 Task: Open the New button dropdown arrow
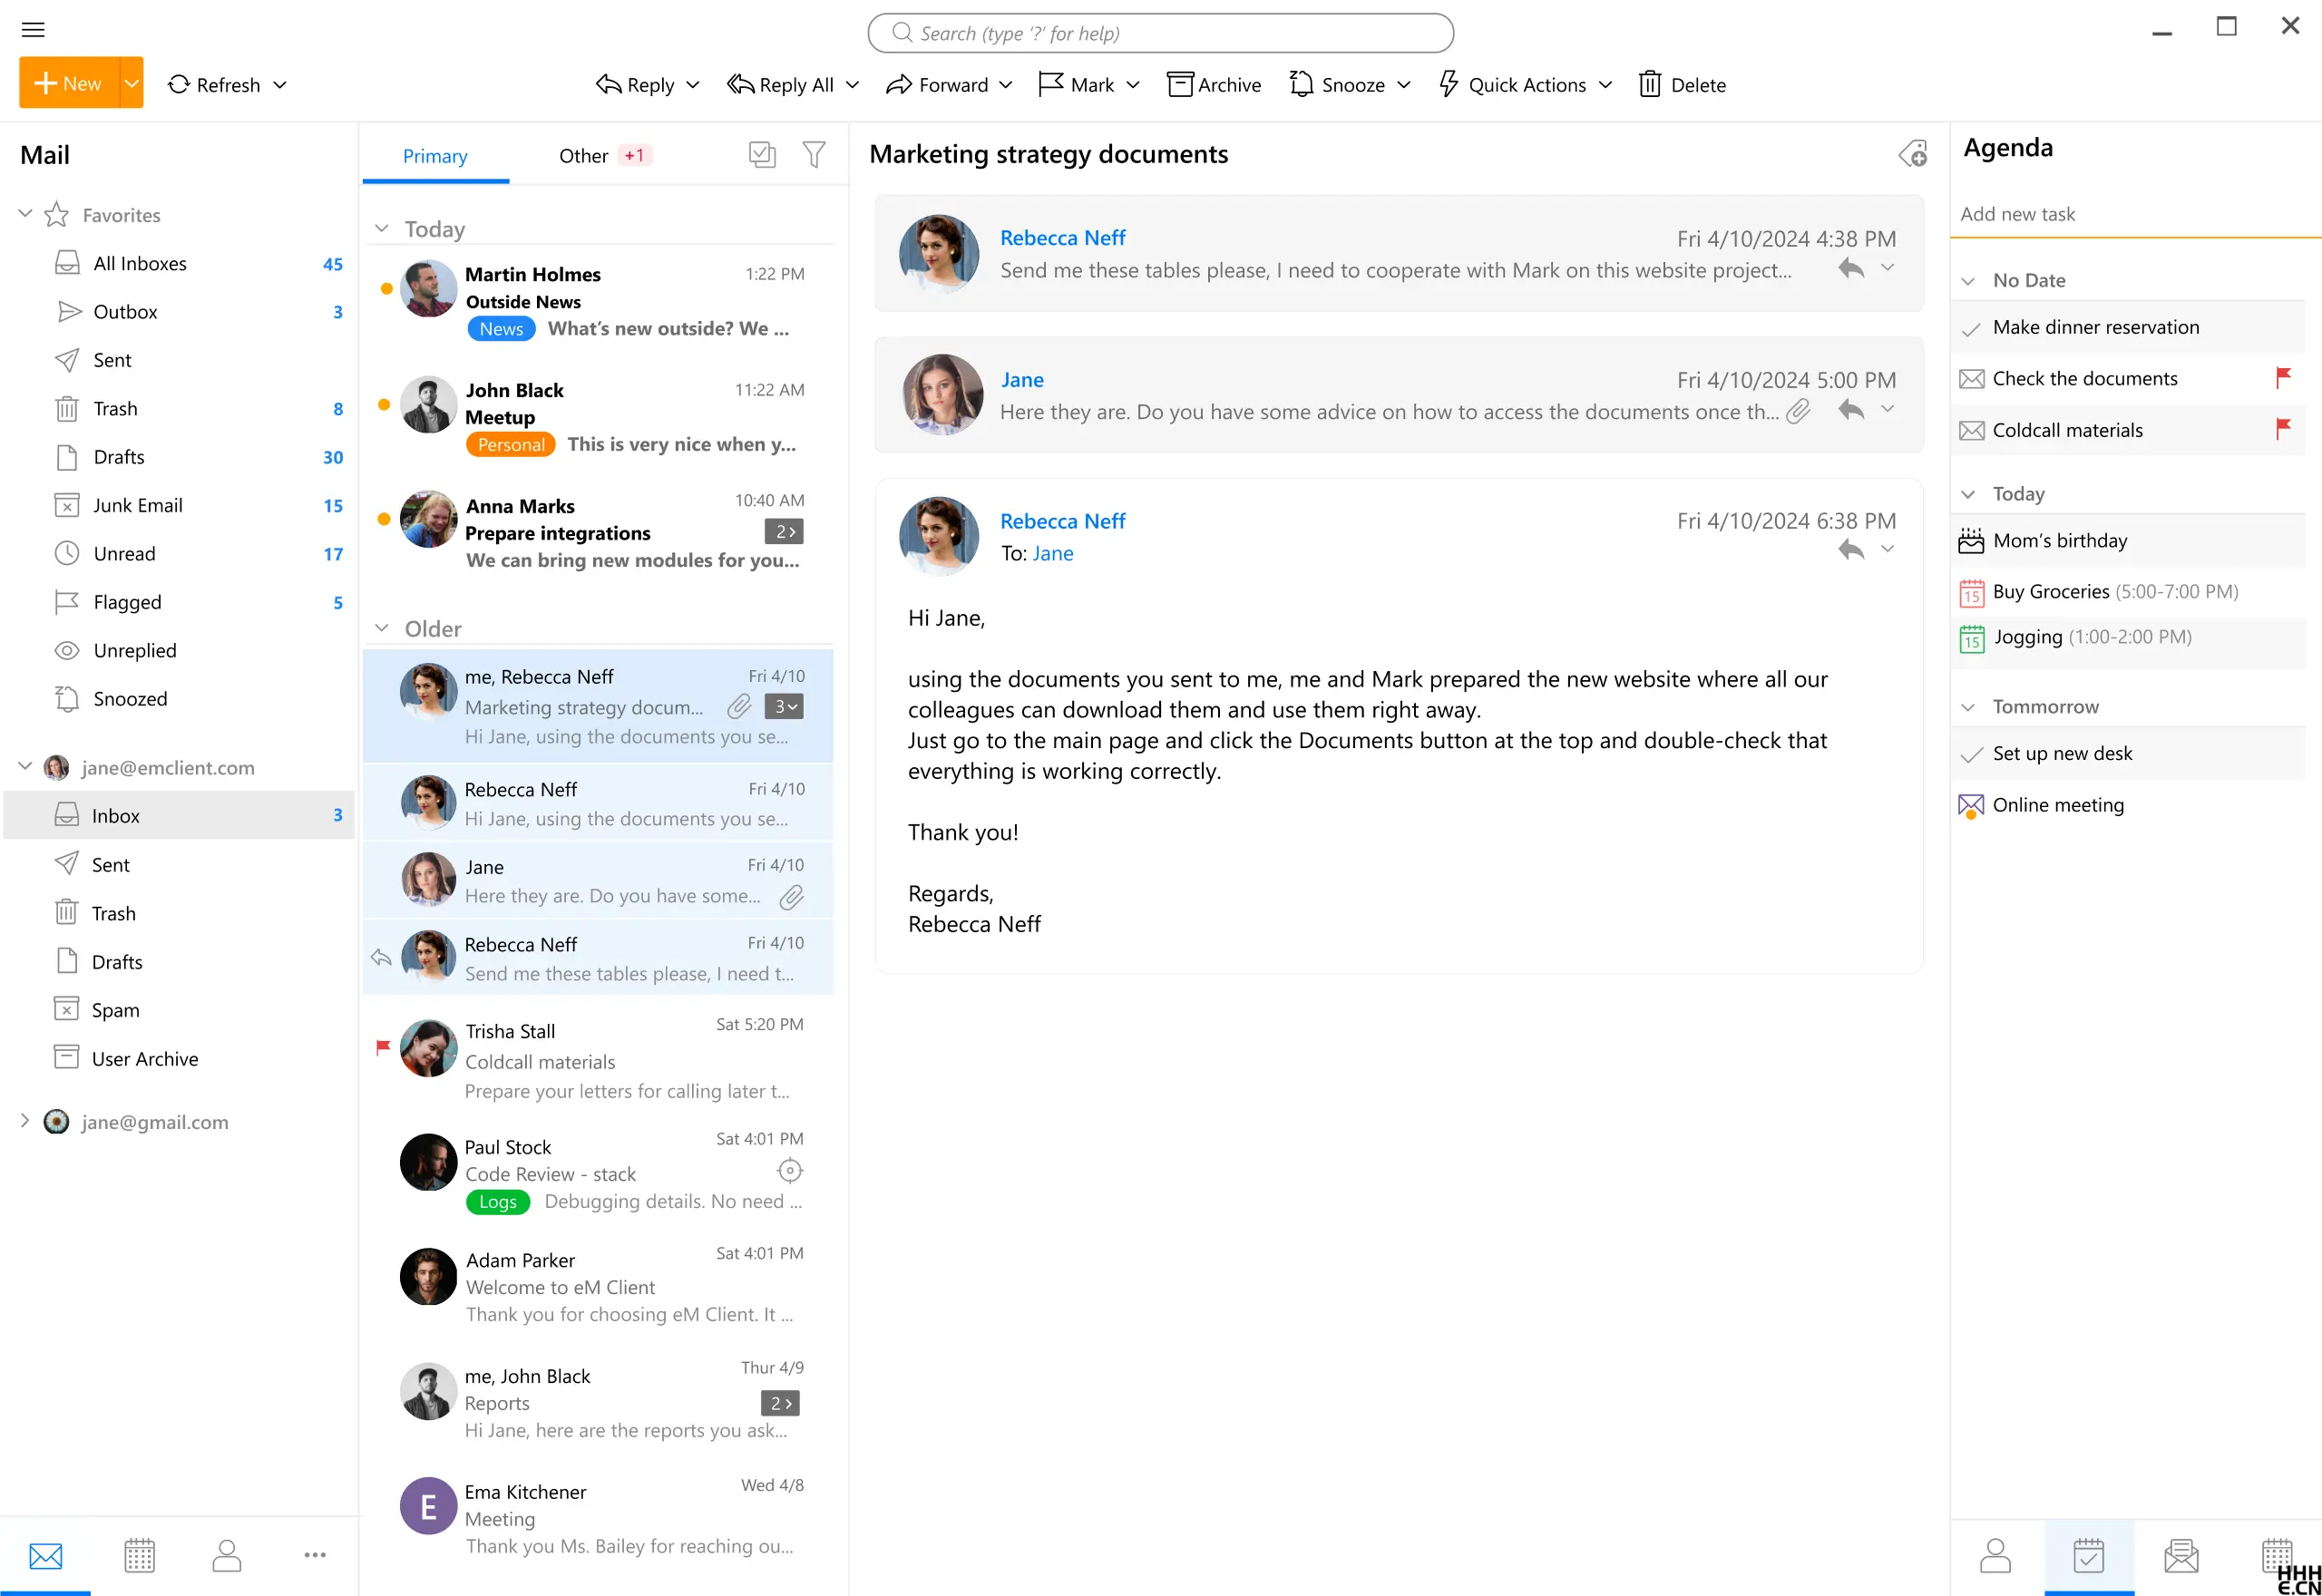131,84
